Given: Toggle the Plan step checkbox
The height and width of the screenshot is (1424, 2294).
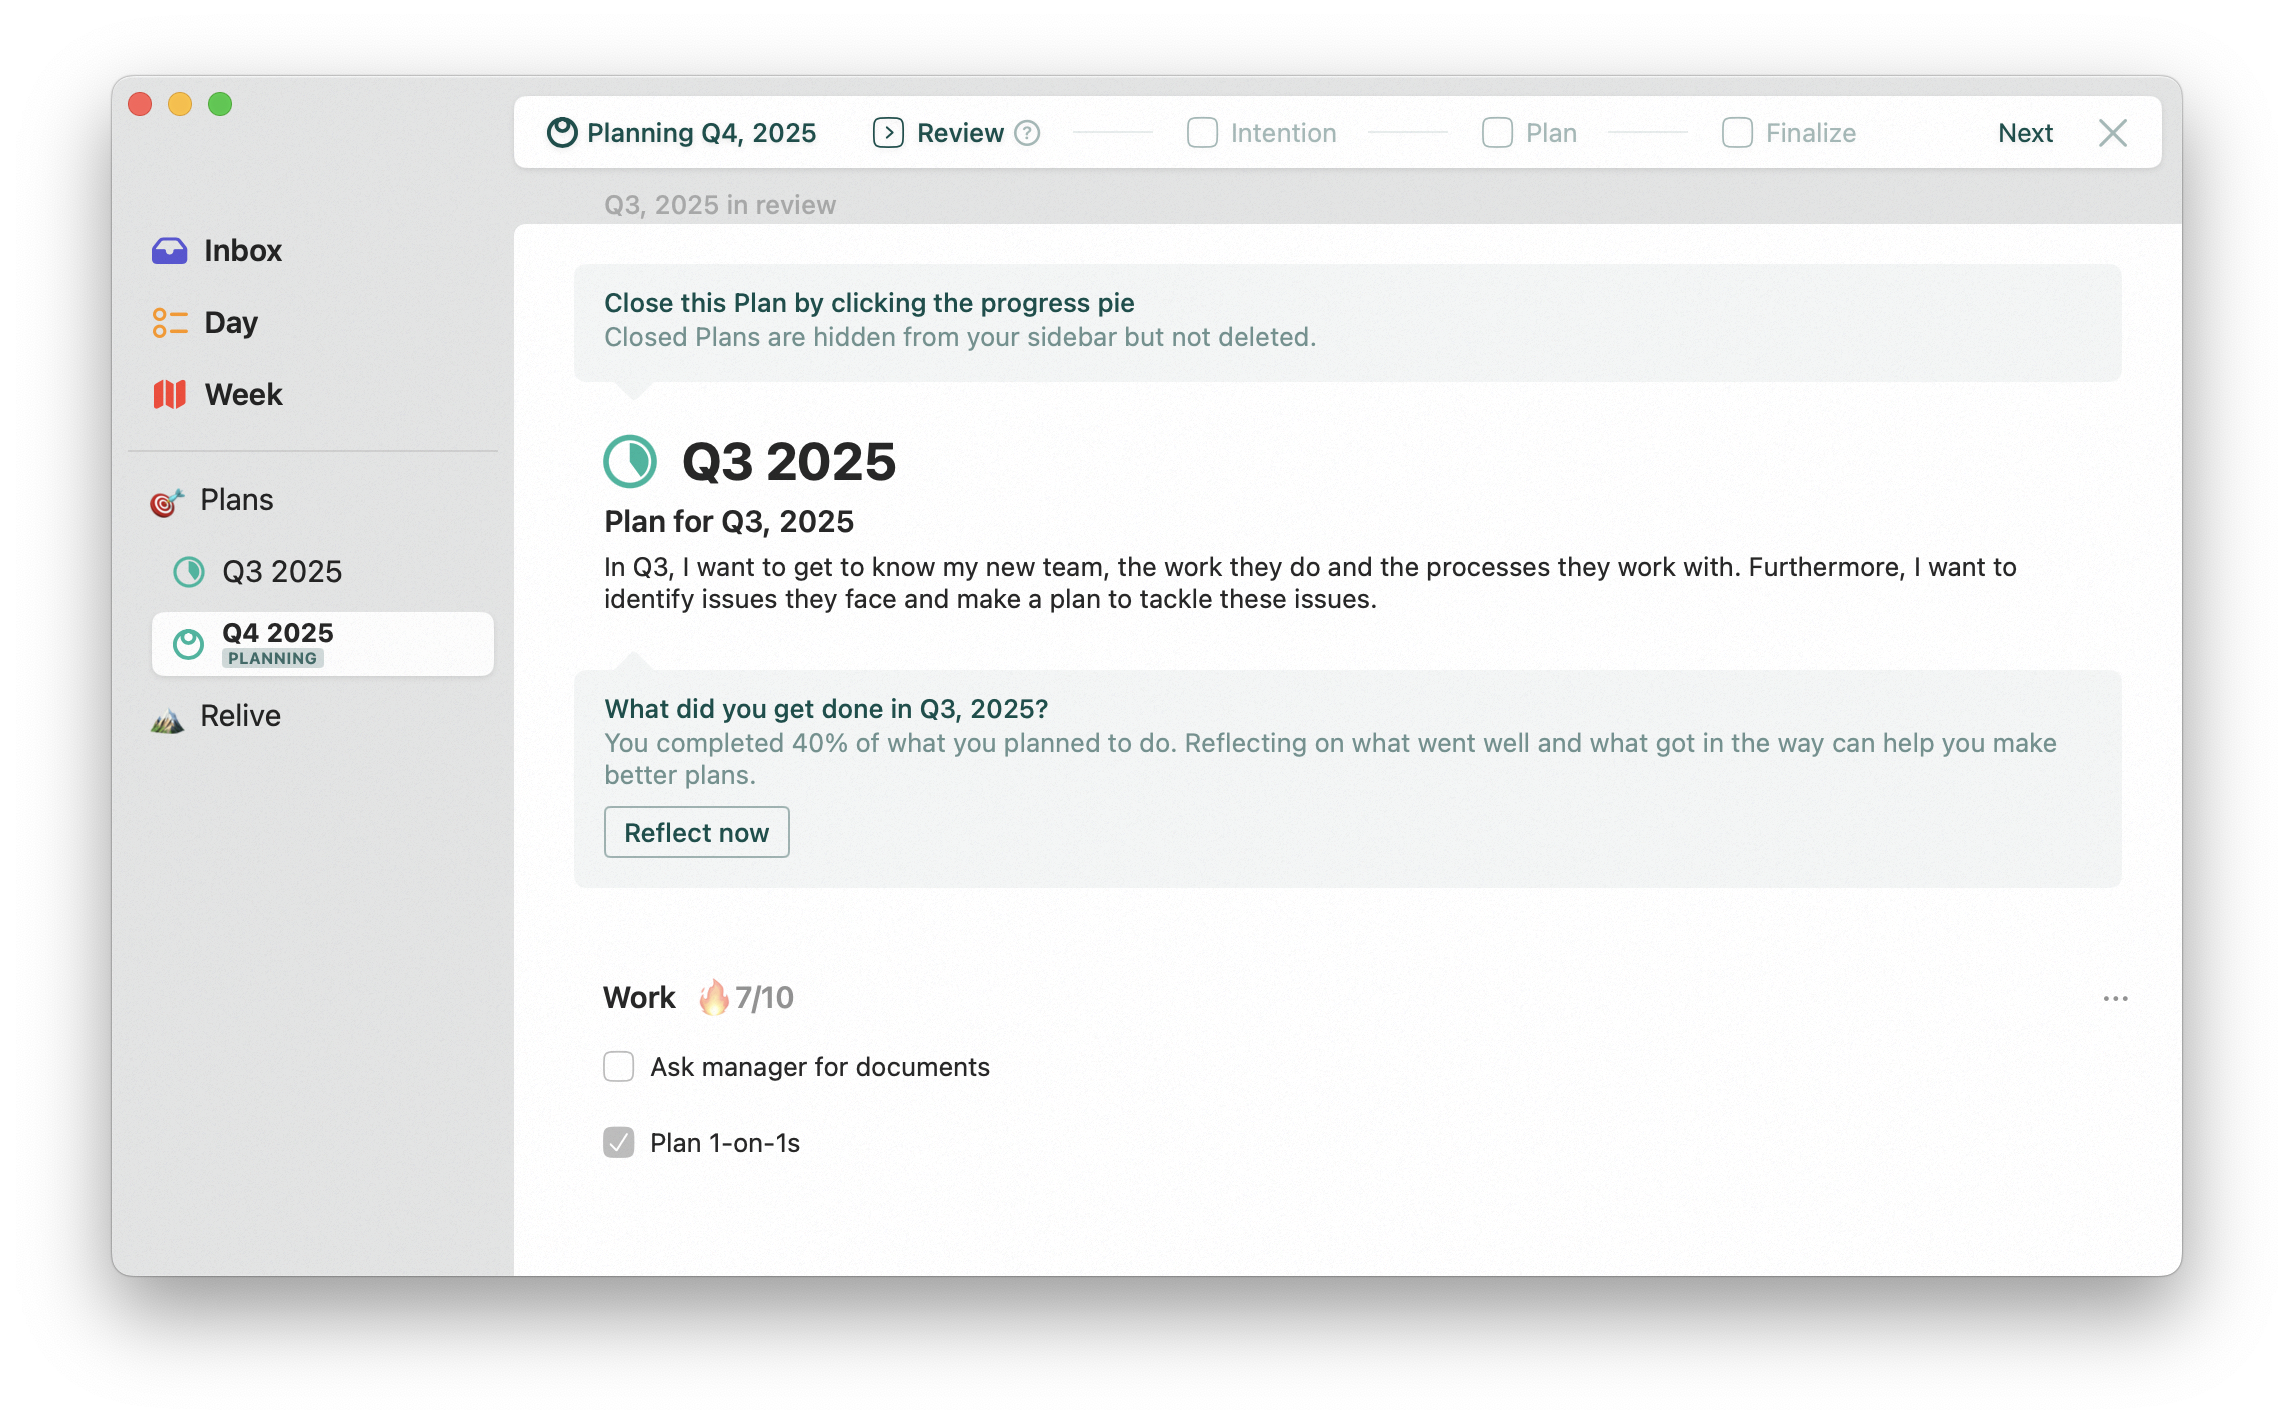Looking at the screenshot, I should pos(1497,132).
